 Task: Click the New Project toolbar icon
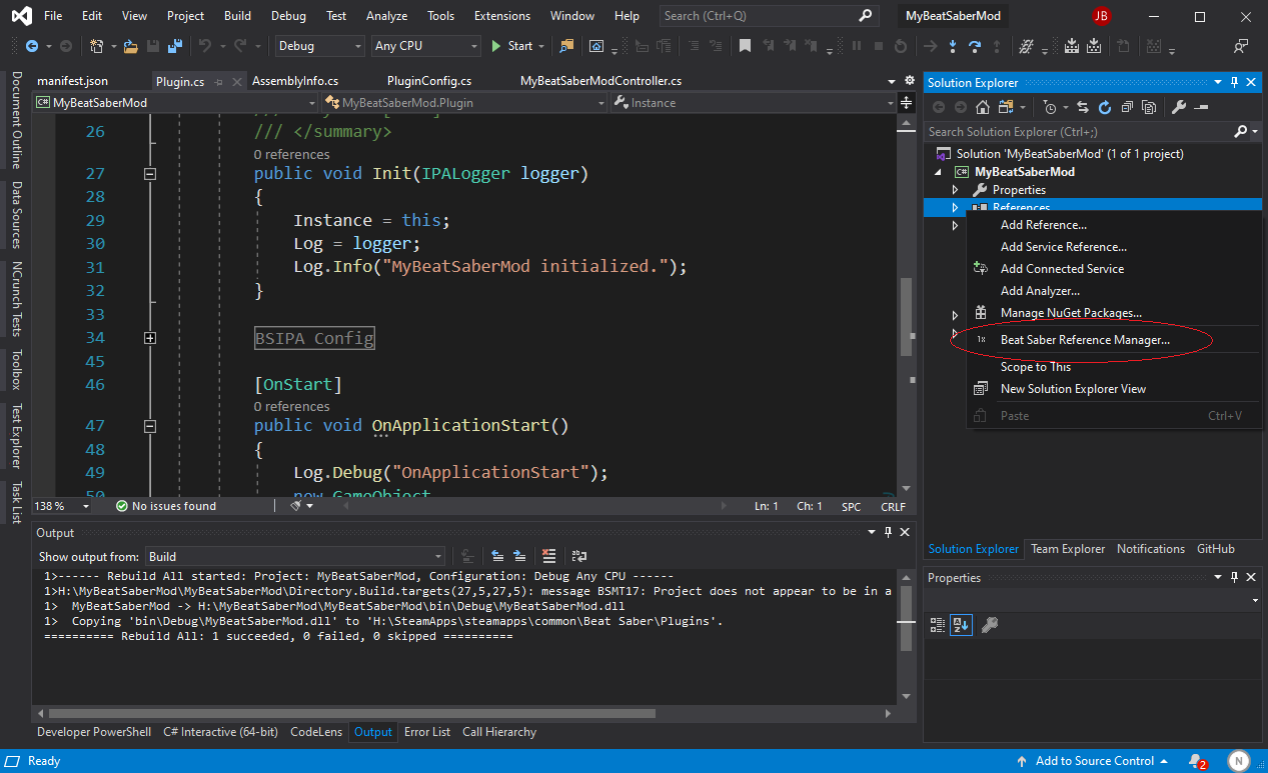click(x=97, y=46)
